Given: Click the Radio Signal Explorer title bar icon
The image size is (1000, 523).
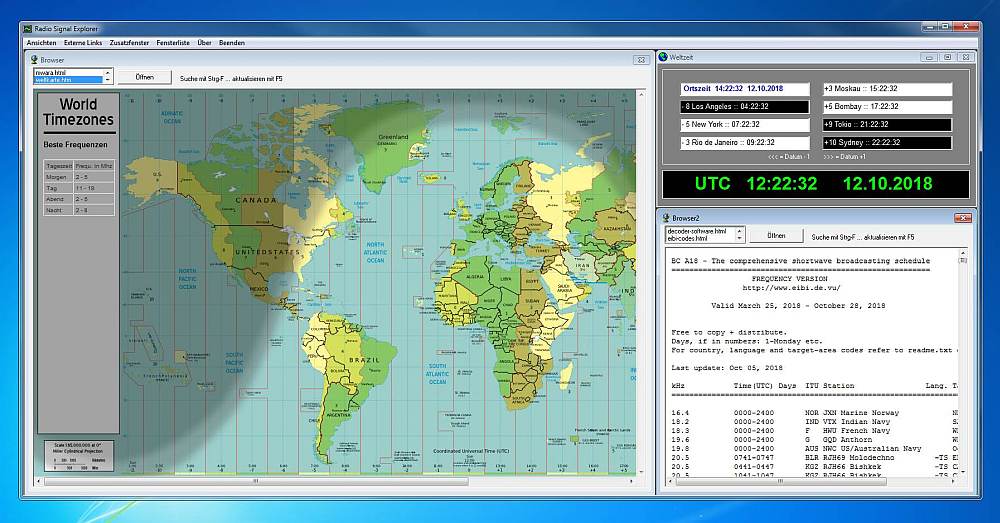Looking at the screenshot, I should (27, 29).
